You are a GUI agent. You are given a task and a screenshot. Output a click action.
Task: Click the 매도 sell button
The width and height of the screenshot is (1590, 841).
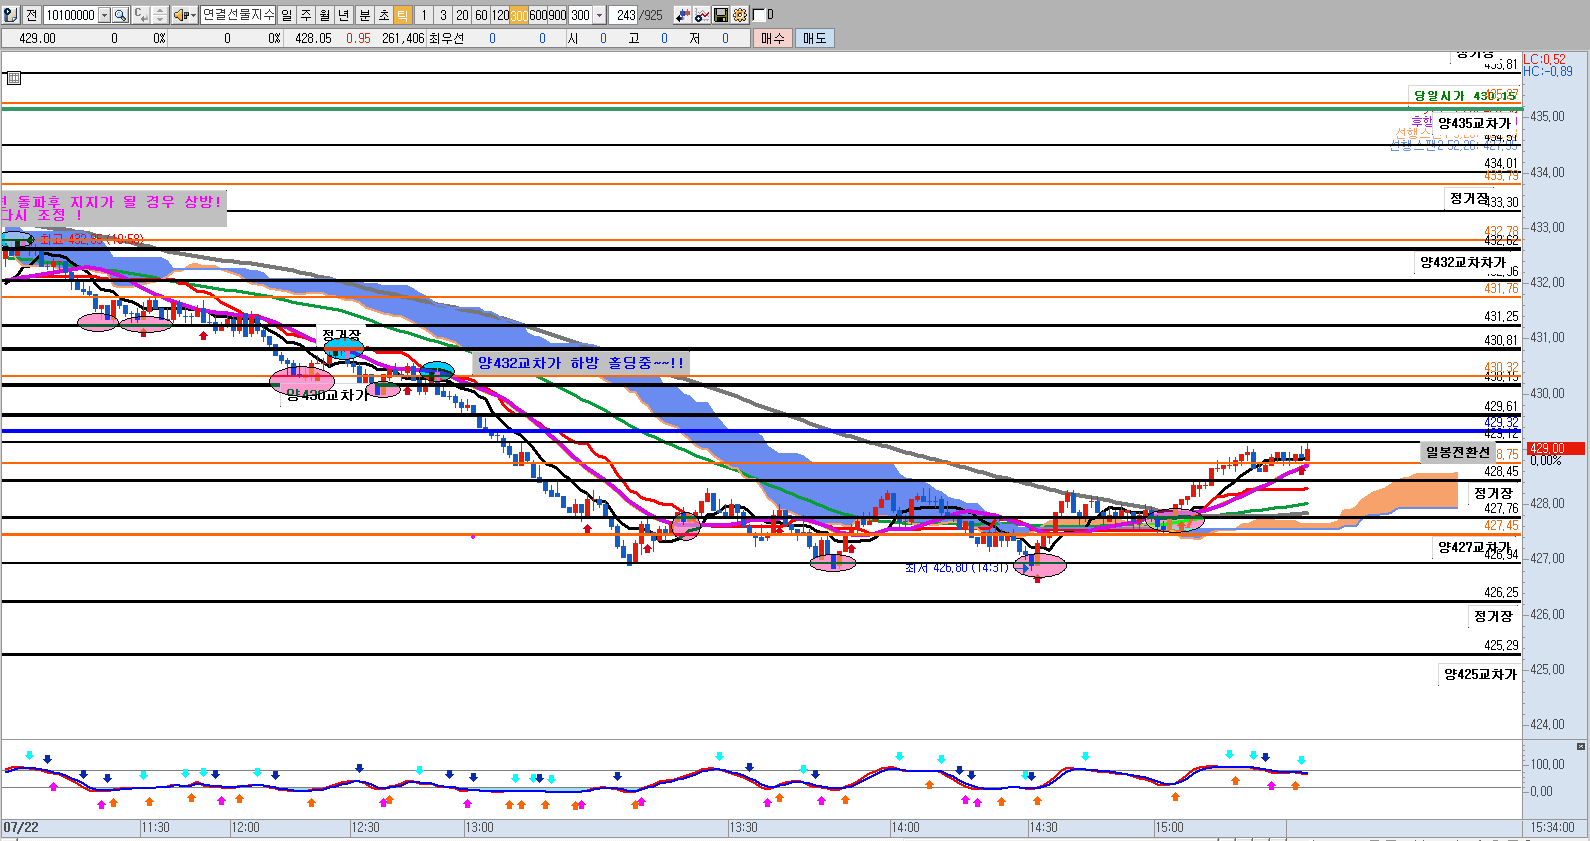point(815,38)
